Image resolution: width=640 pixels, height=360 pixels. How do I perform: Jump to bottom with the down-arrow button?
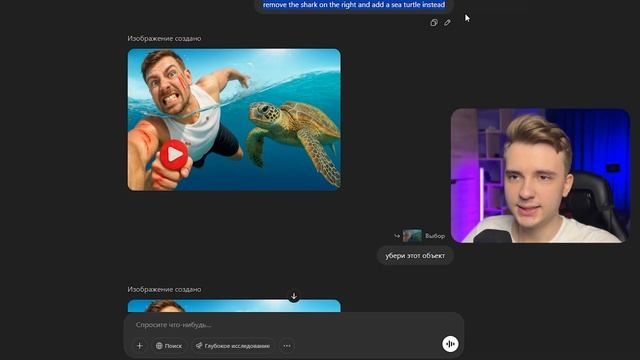coord(294,296)
